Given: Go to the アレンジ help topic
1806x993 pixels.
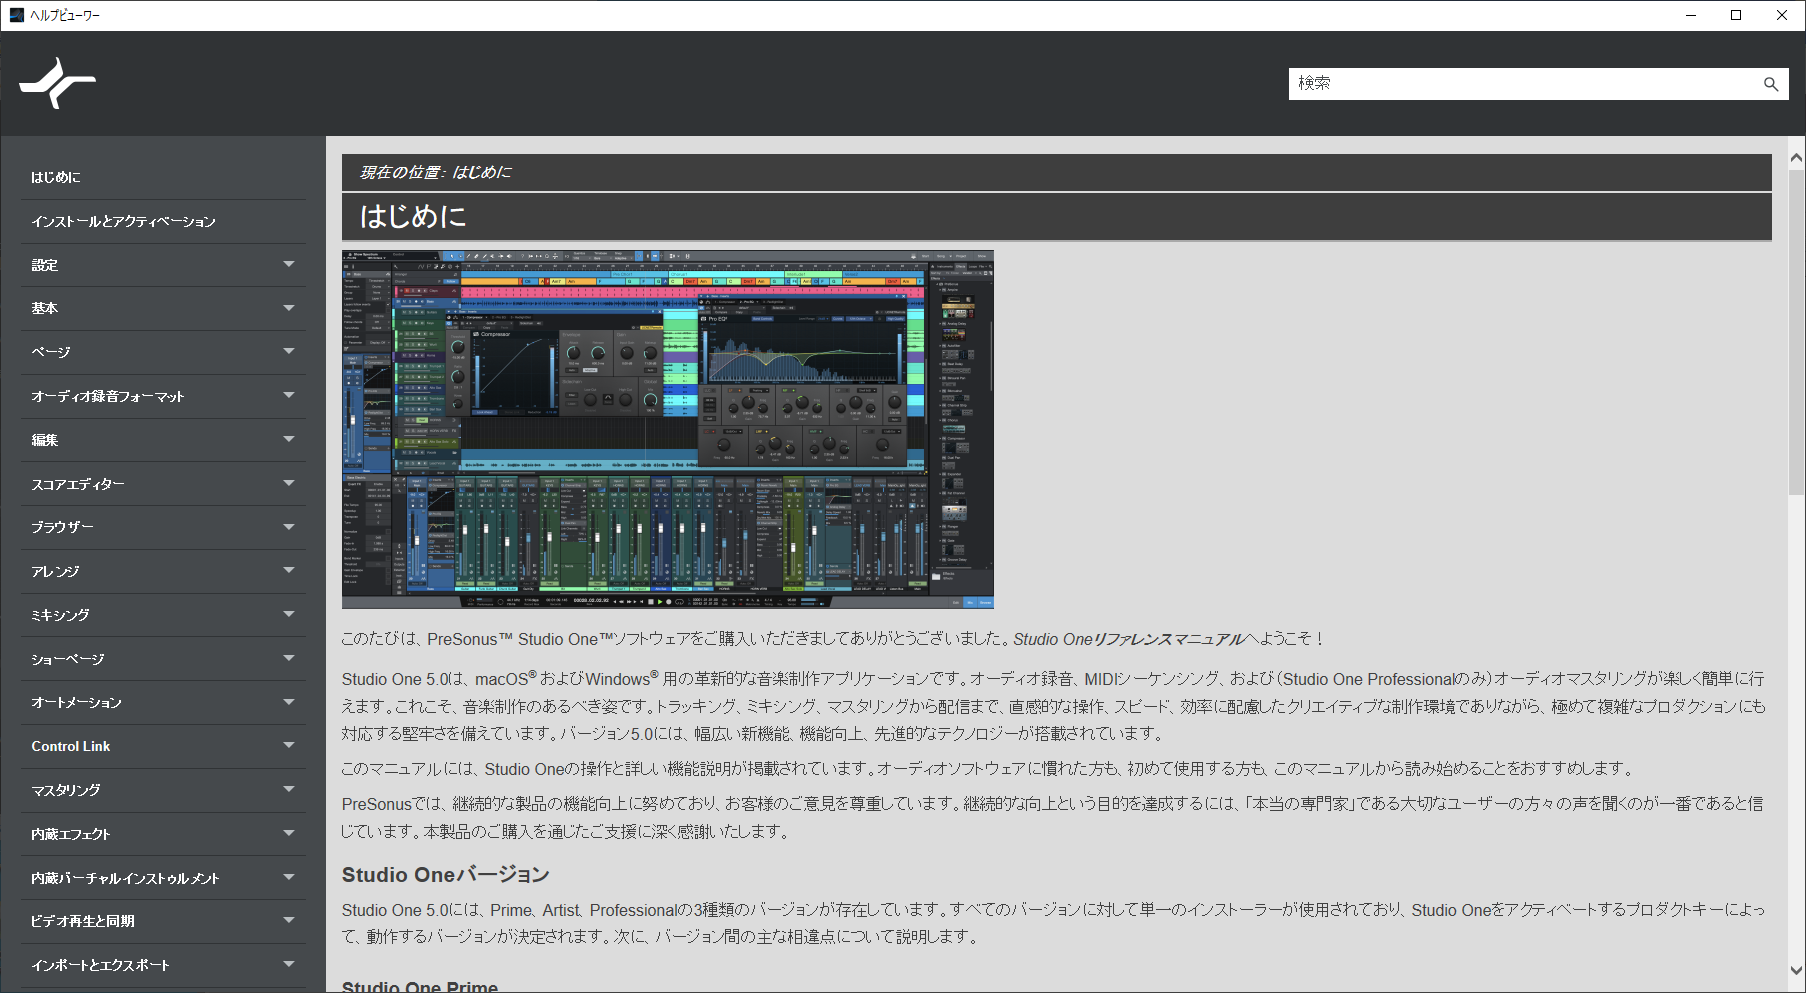Looking at the screenshot, I should click(55, 571).
